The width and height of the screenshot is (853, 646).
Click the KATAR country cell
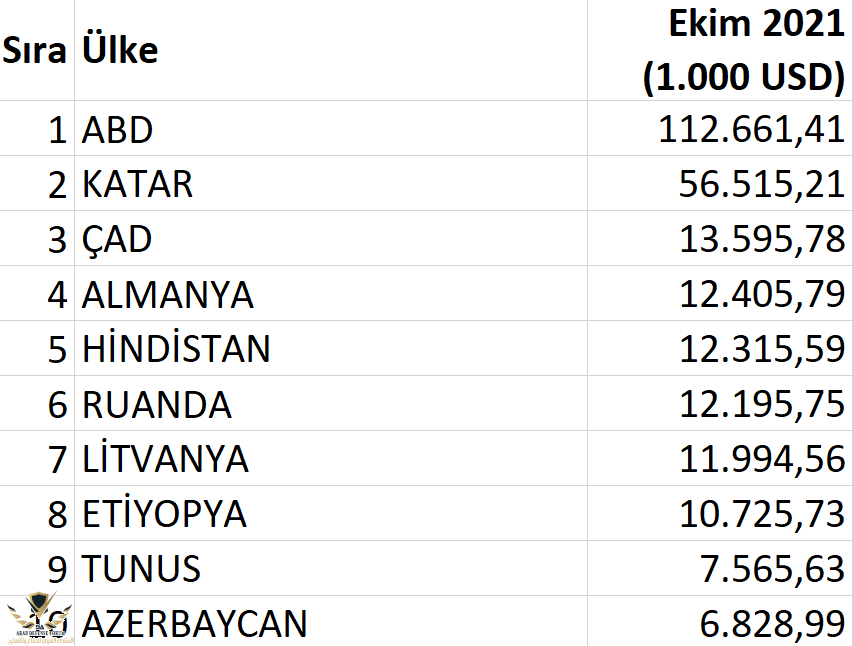[331, 183]
